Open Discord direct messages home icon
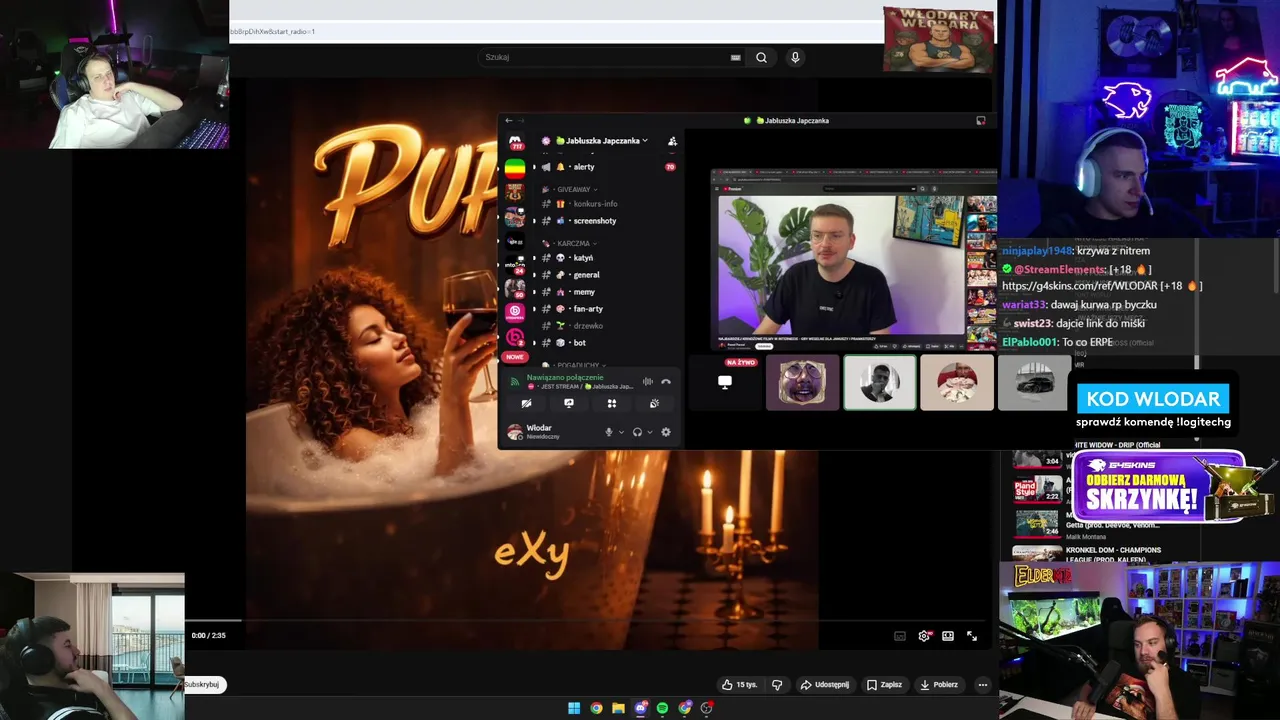 (515, 142)
